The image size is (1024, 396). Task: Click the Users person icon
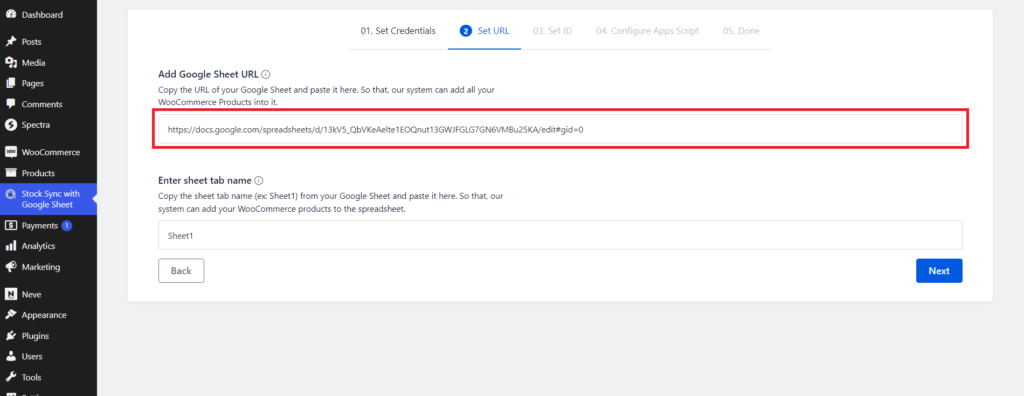pyautogui.click(x=10, y=357)
